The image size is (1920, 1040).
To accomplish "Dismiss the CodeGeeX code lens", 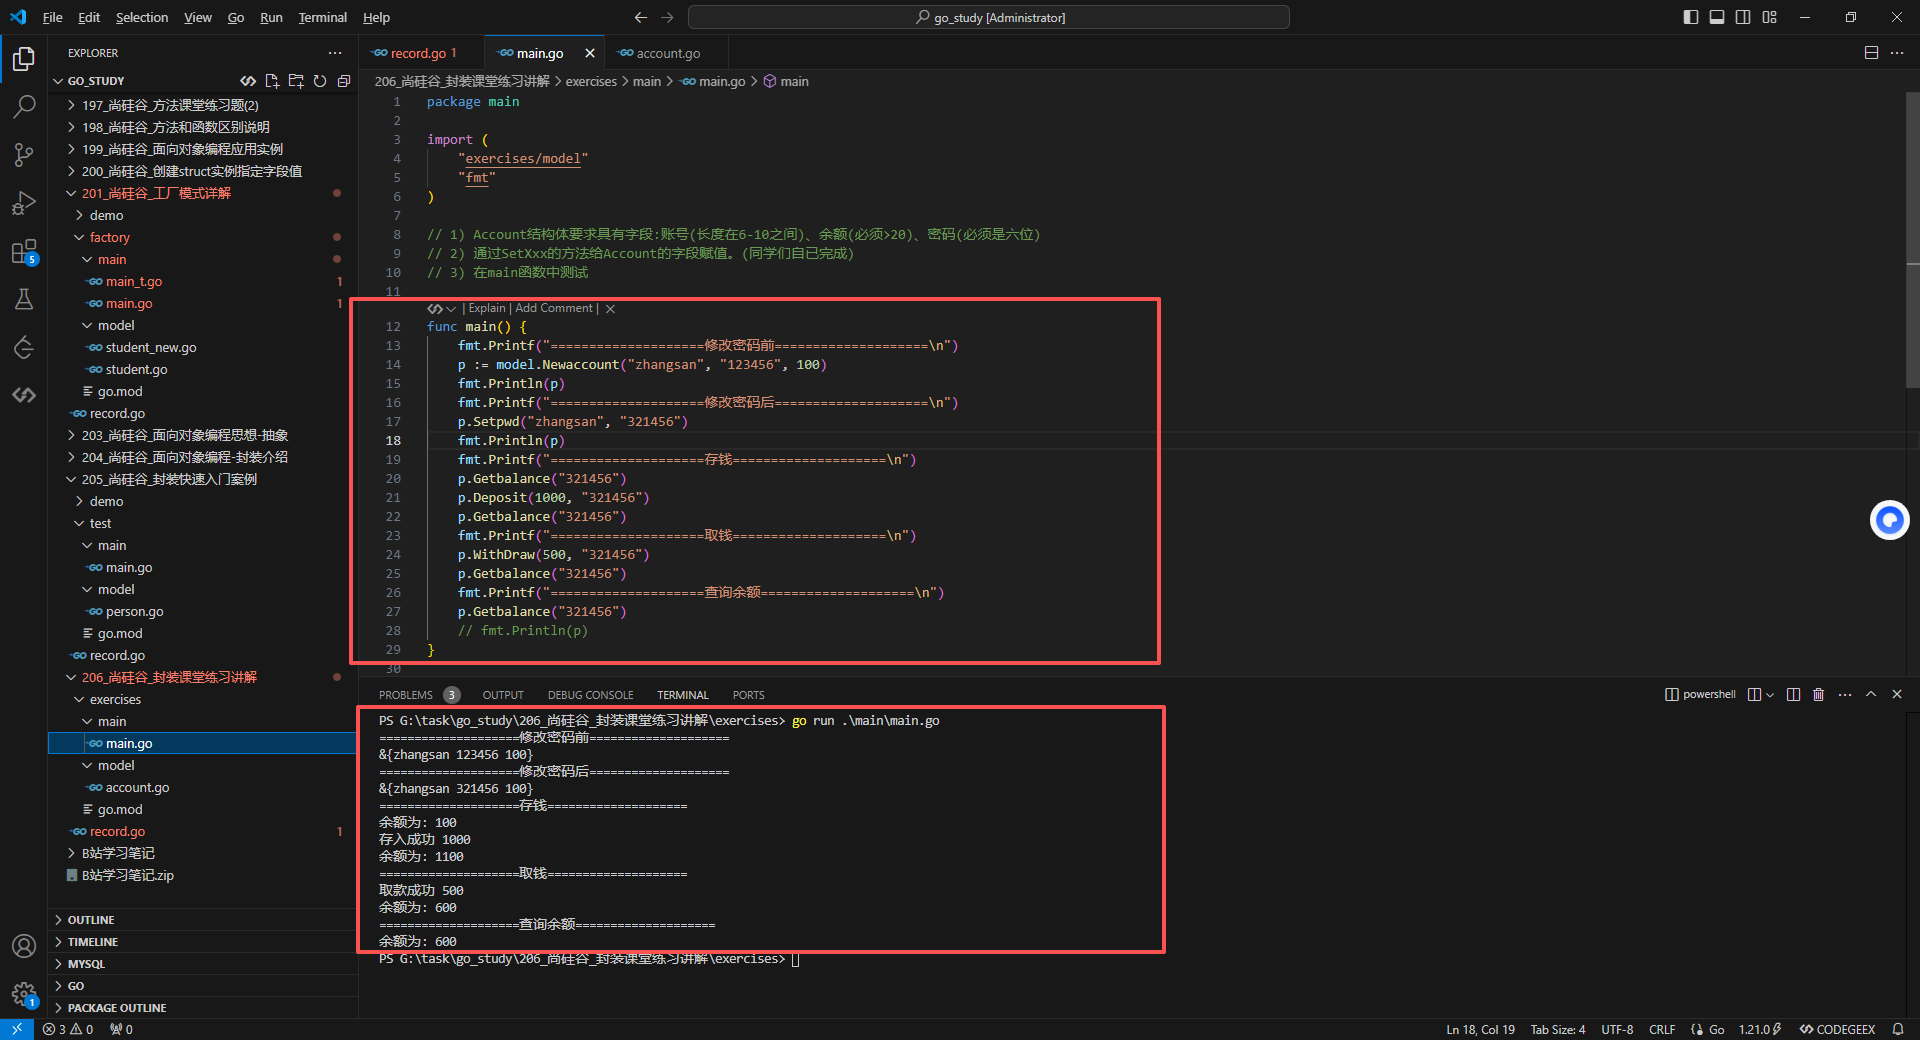I will [610, 309].
